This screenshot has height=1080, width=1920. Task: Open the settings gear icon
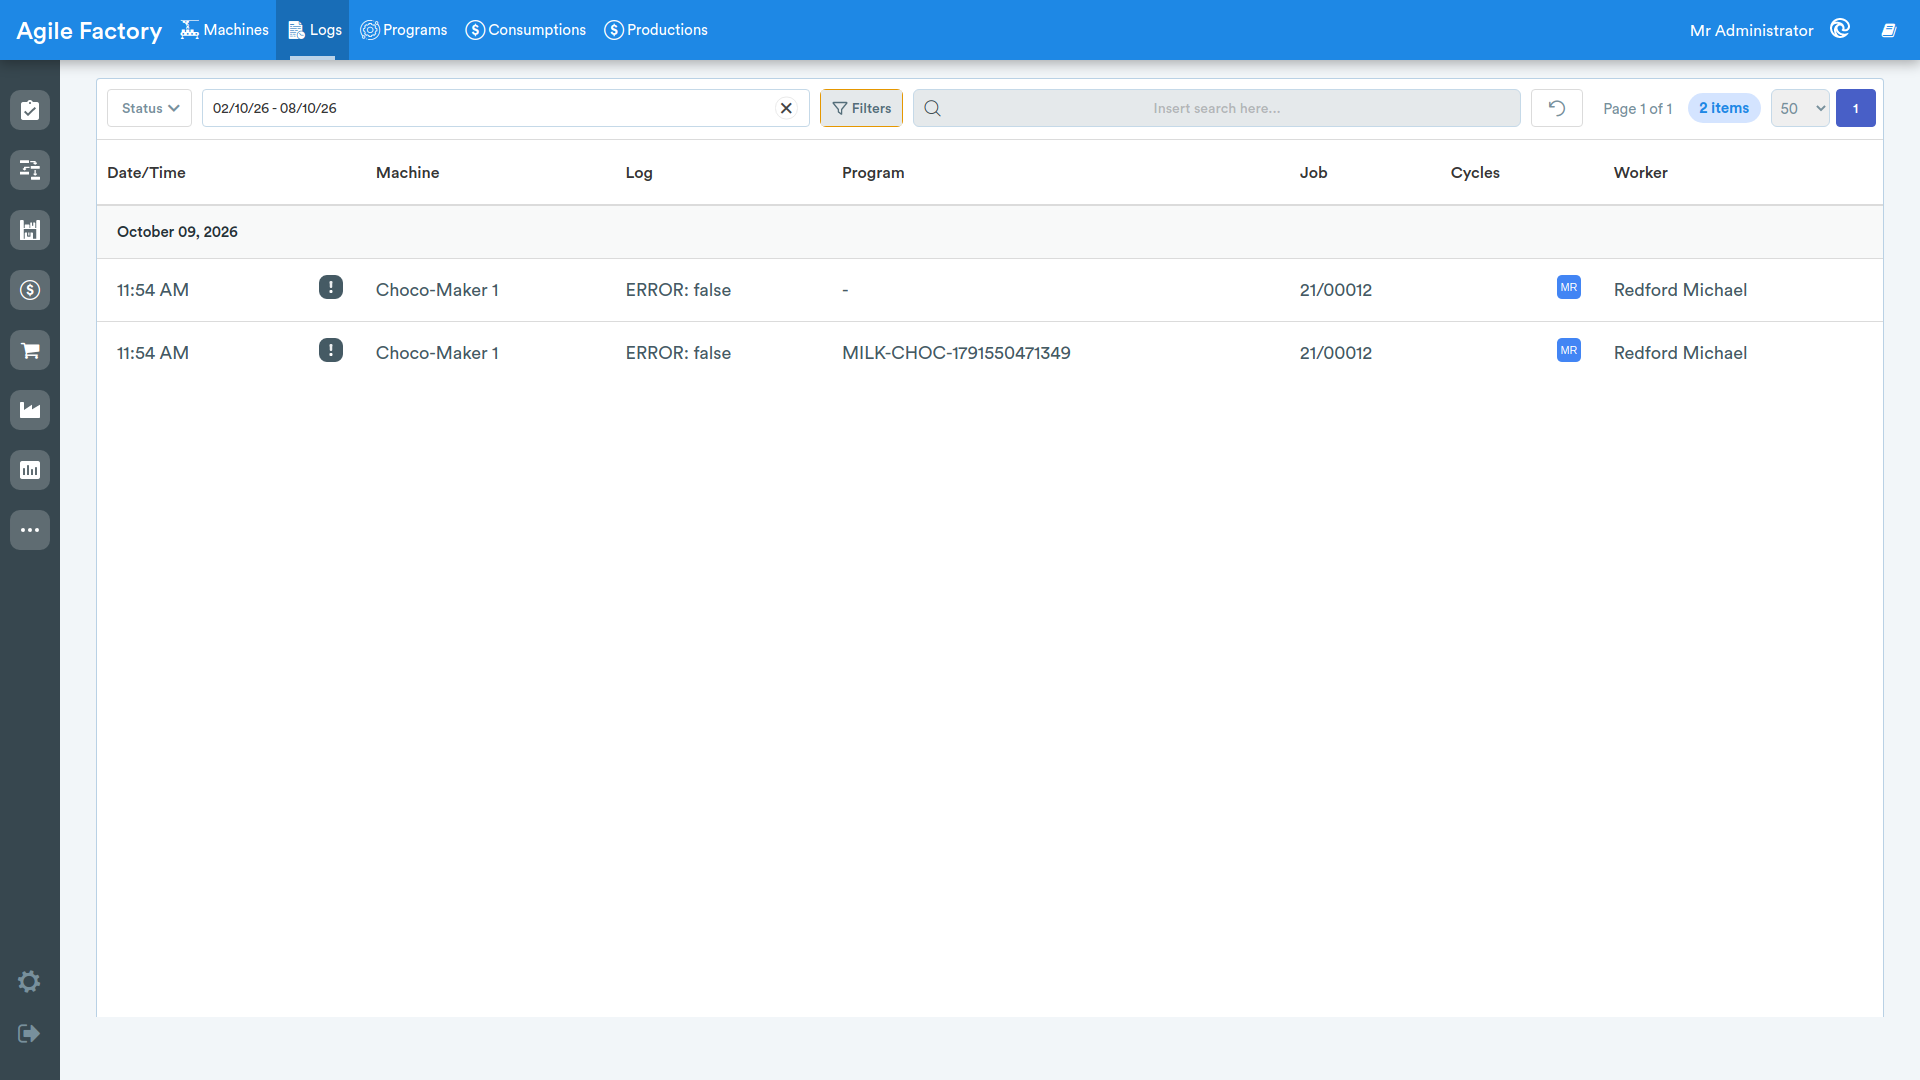(x=29, y=981)
